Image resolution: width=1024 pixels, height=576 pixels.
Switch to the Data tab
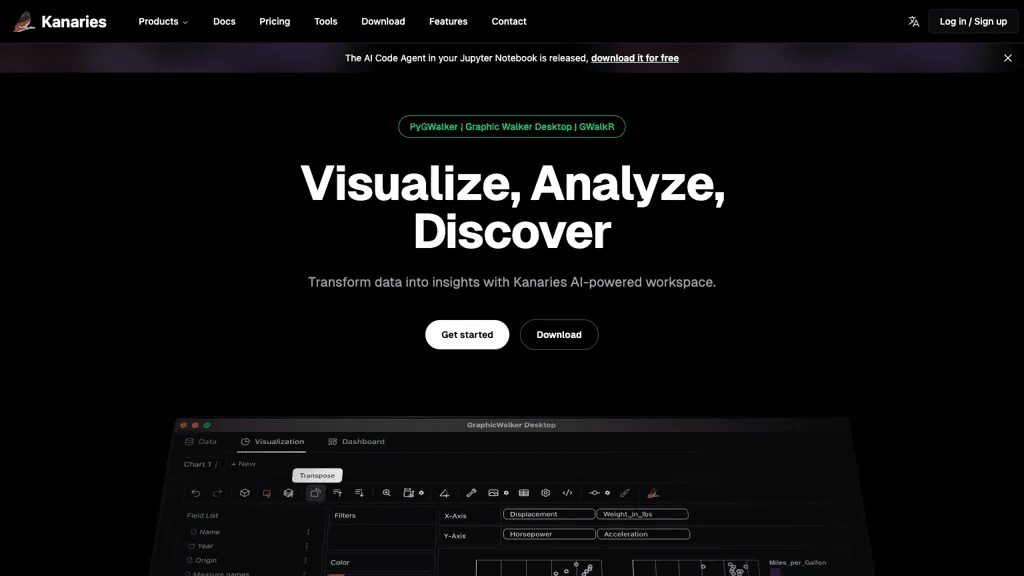(200, 441)
